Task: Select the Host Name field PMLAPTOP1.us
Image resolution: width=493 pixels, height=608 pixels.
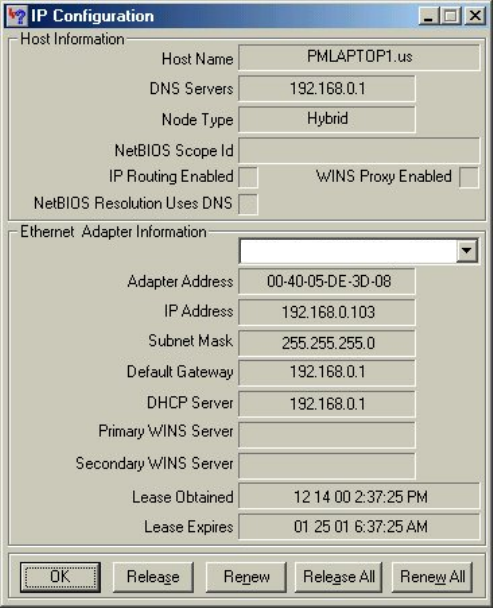Action: (359, 58)
